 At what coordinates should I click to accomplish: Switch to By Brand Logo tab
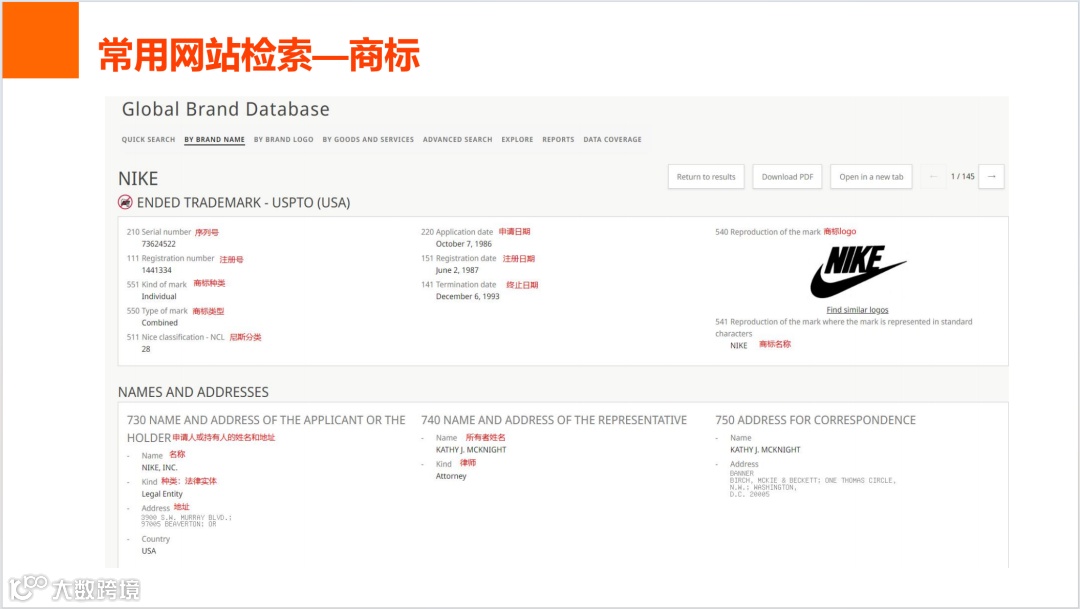[283, 139]
